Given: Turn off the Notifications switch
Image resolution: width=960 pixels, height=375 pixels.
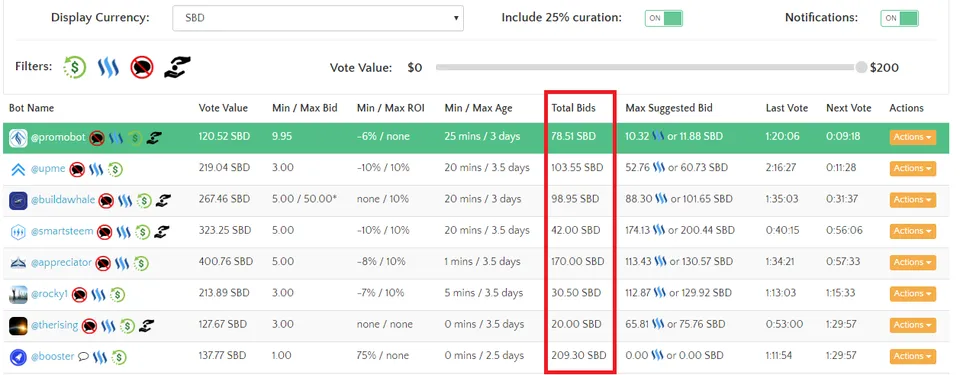Looking at the screenshot, I should tap(899, 18).
